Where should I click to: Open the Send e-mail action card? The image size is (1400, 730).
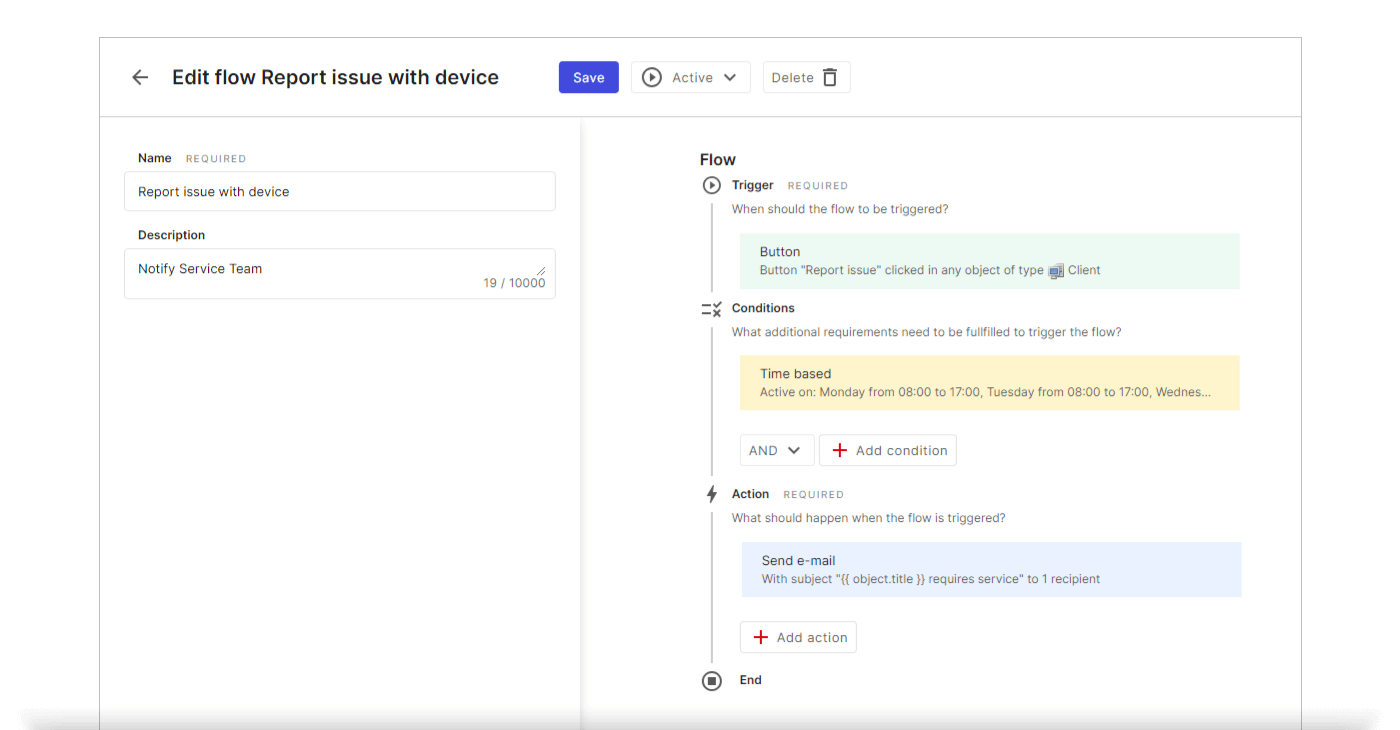click(x=991, y=570)
